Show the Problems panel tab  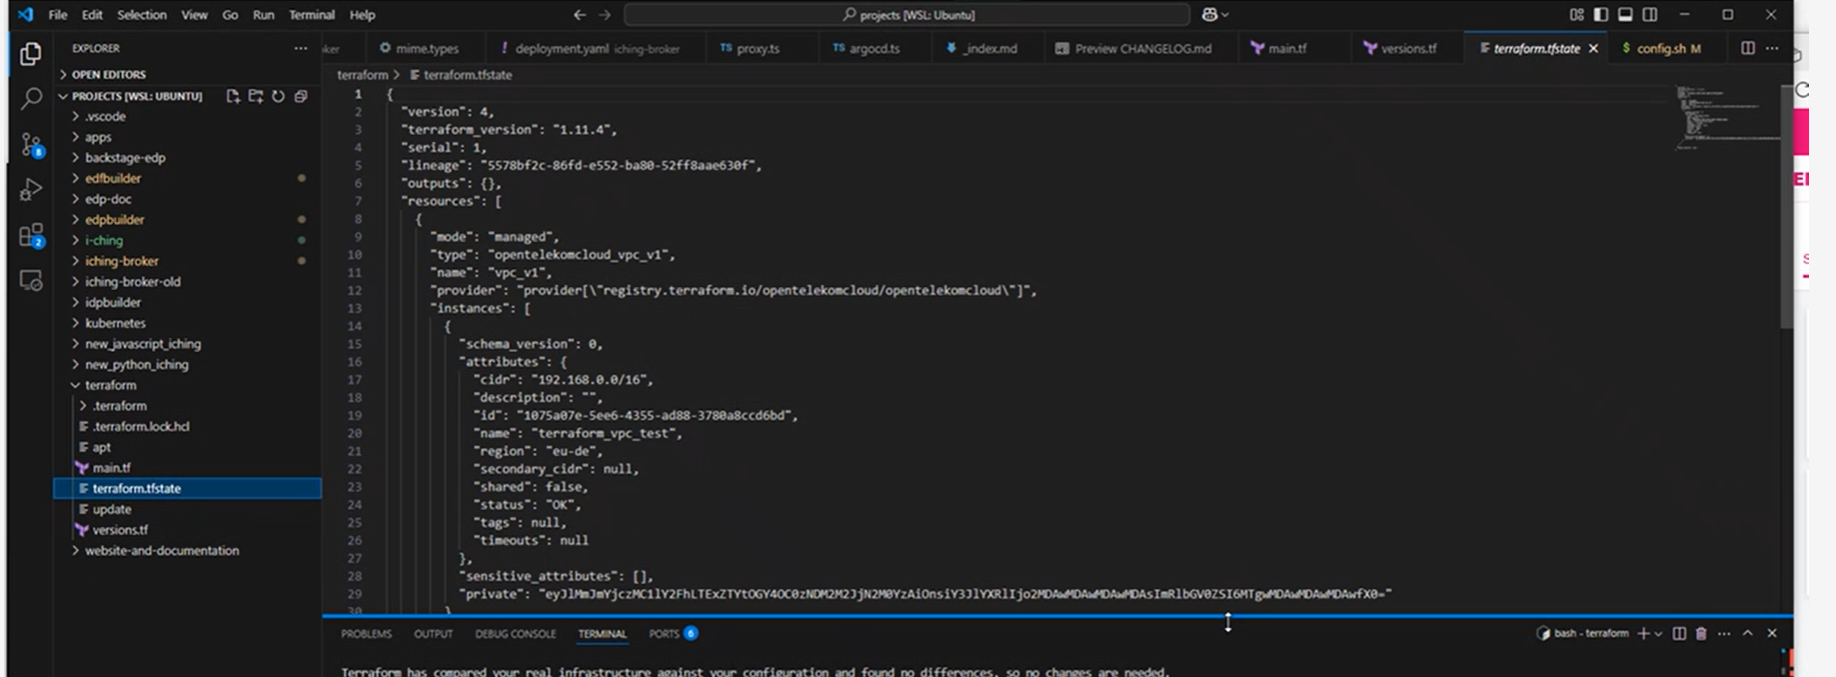(366, 634)
